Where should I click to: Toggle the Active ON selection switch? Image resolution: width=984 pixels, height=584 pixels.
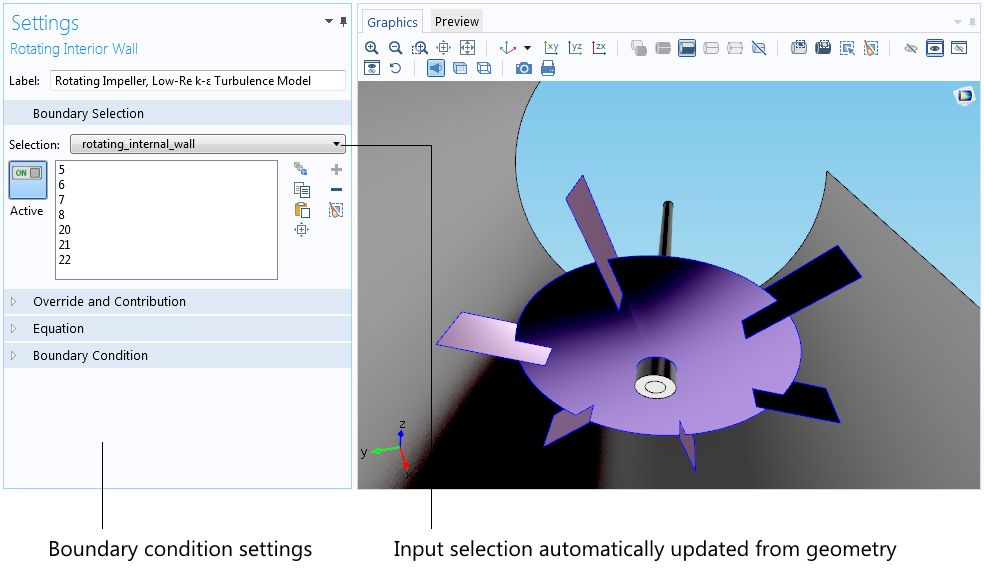click(x=28, y=179)
